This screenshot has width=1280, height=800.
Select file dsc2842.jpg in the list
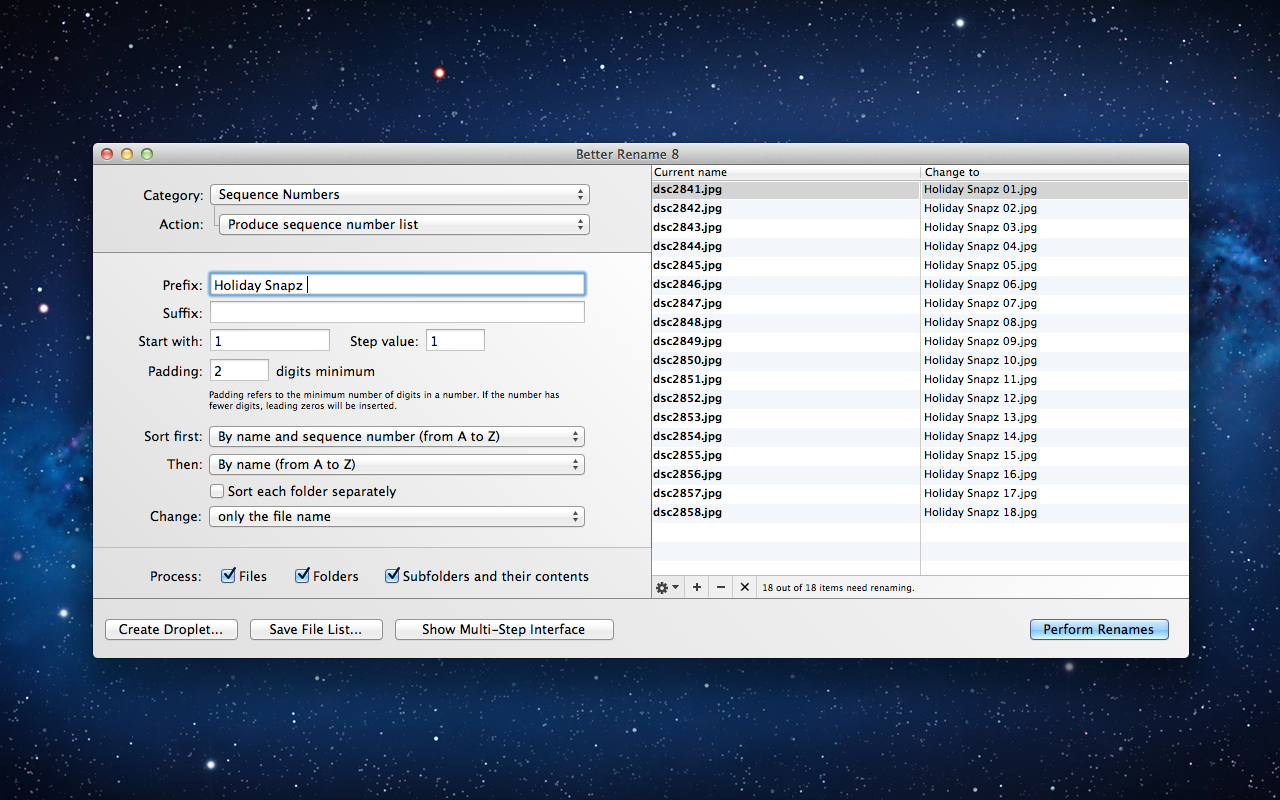coord(687,208)
